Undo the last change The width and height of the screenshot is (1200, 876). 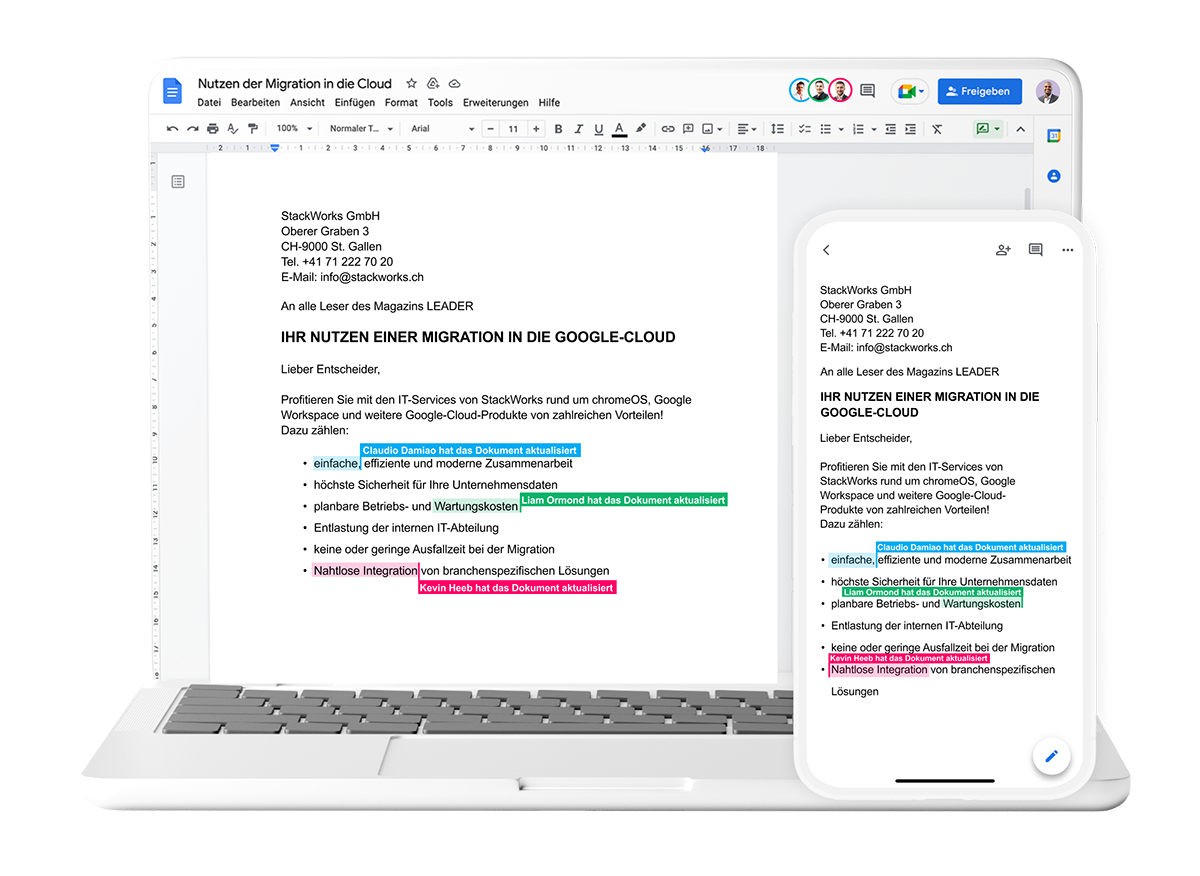[x=172, y=129]
